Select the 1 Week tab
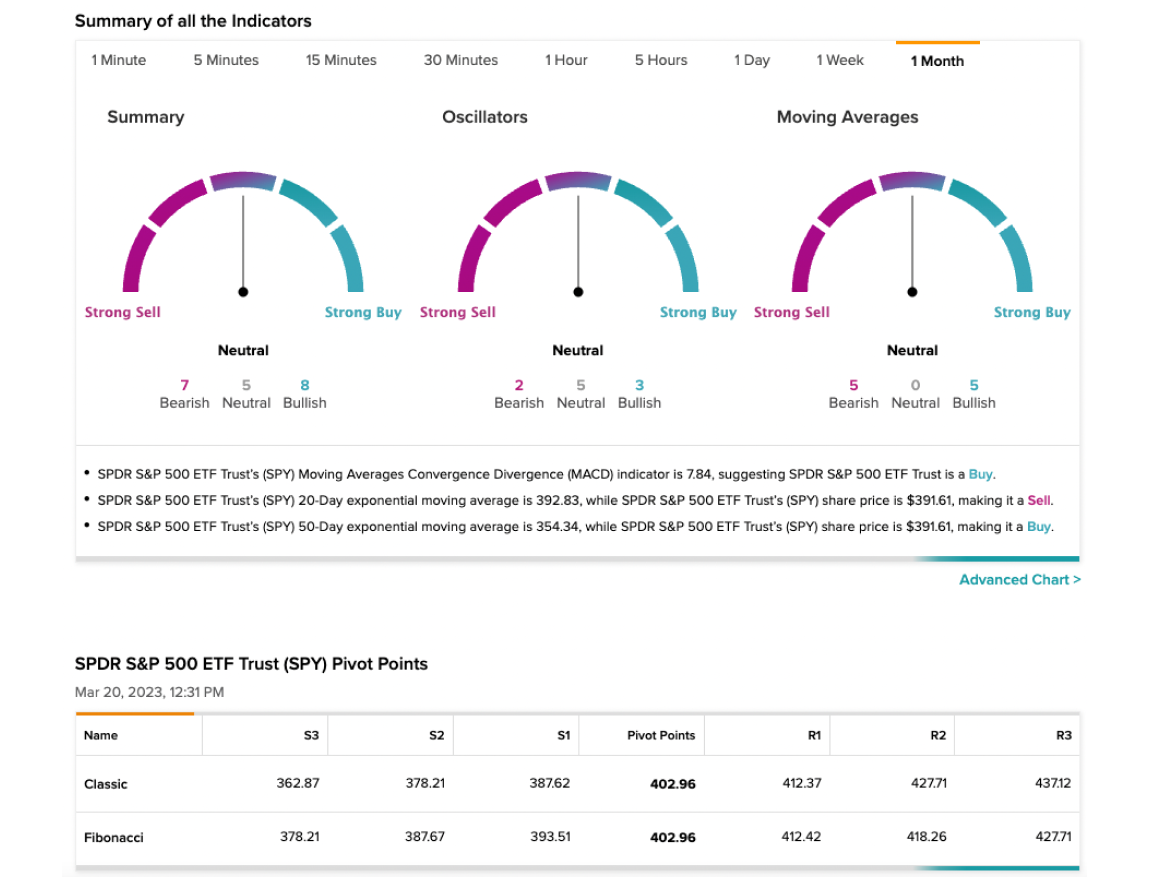 tap(840, 60)
